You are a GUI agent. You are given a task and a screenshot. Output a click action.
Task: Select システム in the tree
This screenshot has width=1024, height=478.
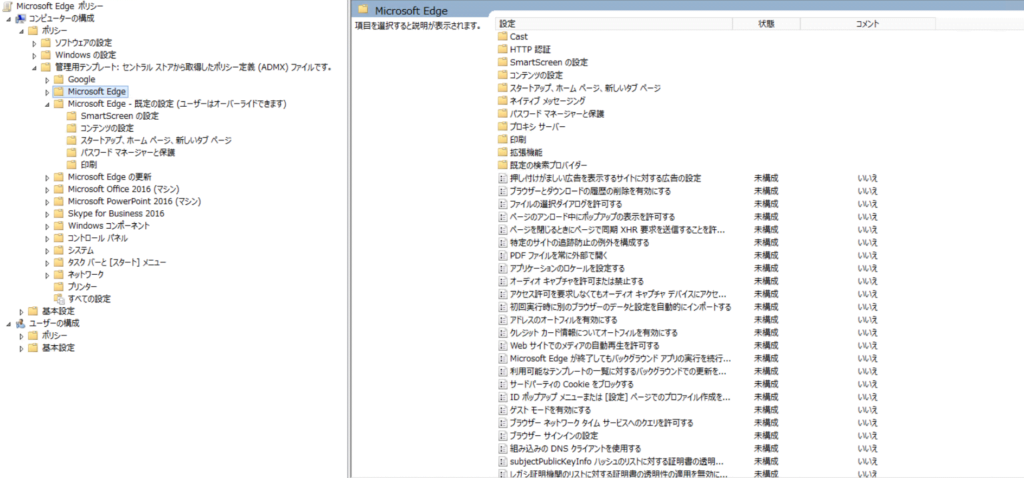pyautogui.click(x=81, y=250)
